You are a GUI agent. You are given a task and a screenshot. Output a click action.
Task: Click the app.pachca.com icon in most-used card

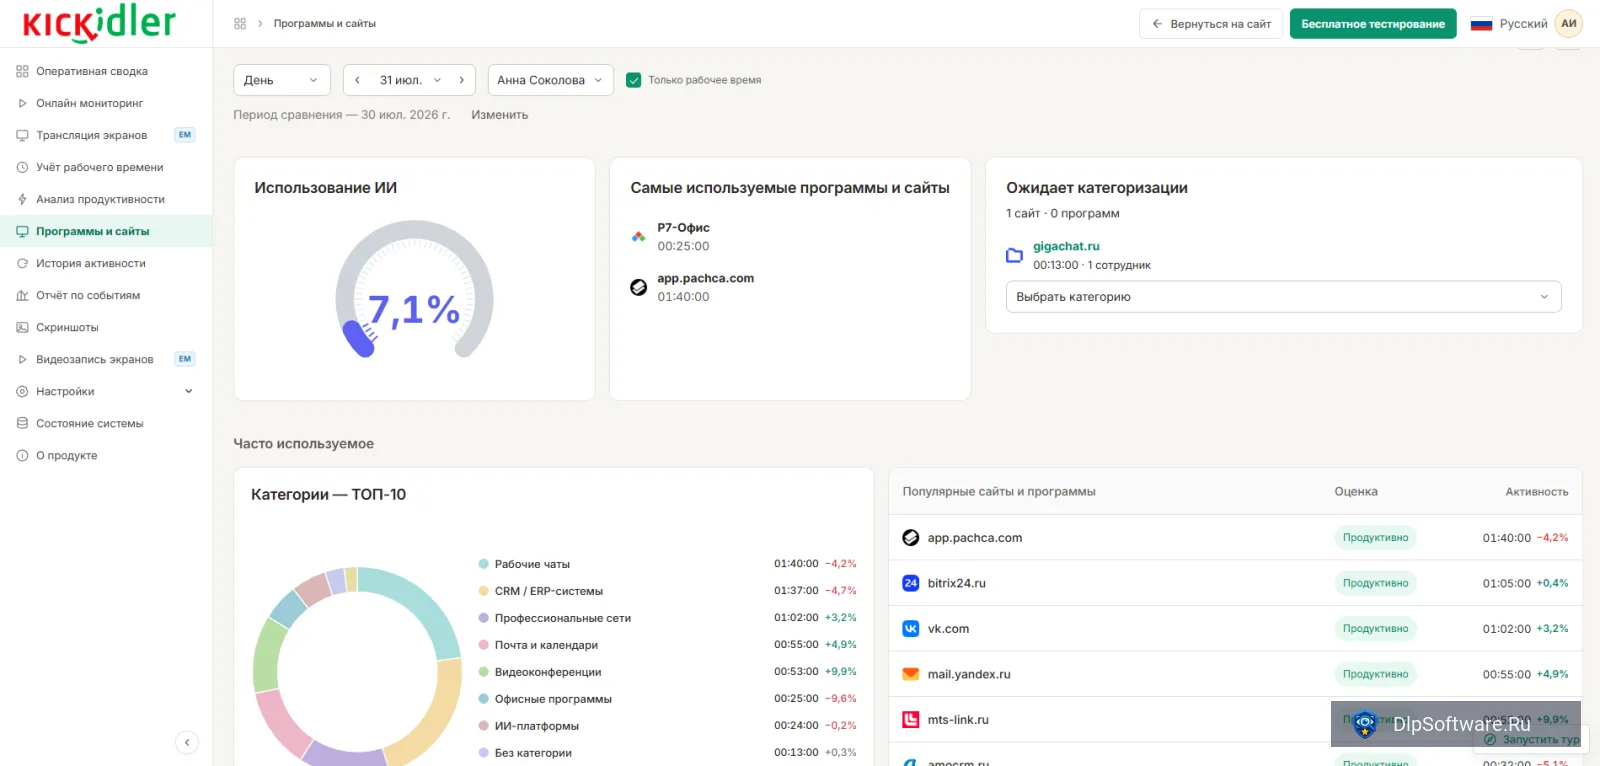638,288
